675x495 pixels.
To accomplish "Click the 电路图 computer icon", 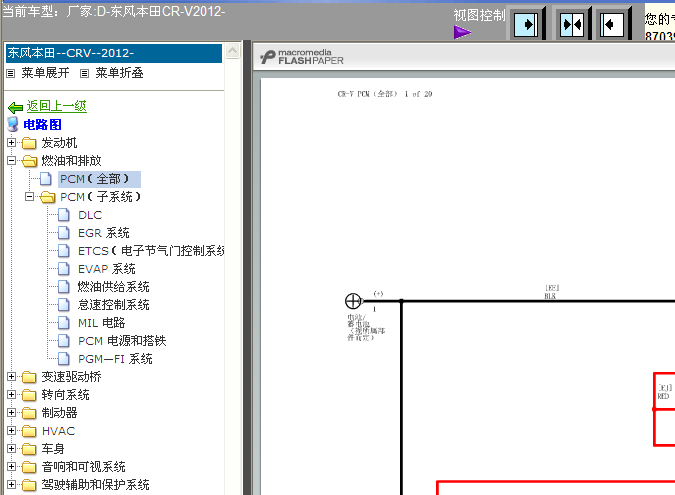I will [x=13, y=124].
